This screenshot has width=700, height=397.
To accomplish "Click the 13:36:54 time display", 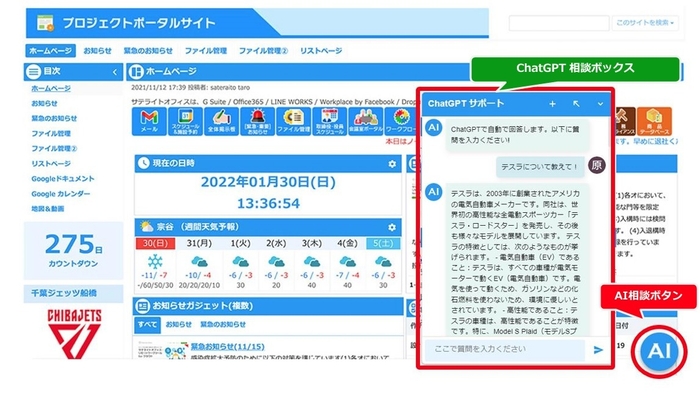I will pyautogui.click(x=268, y=204).
